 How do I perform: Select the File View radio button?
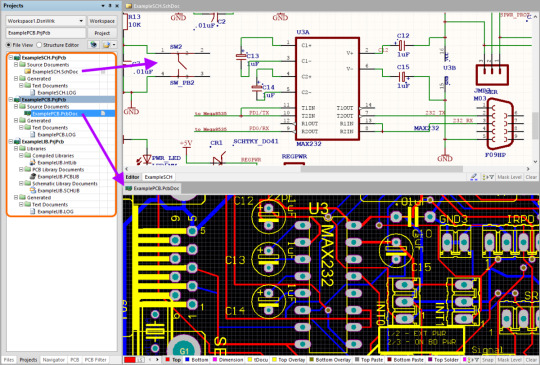9,45
